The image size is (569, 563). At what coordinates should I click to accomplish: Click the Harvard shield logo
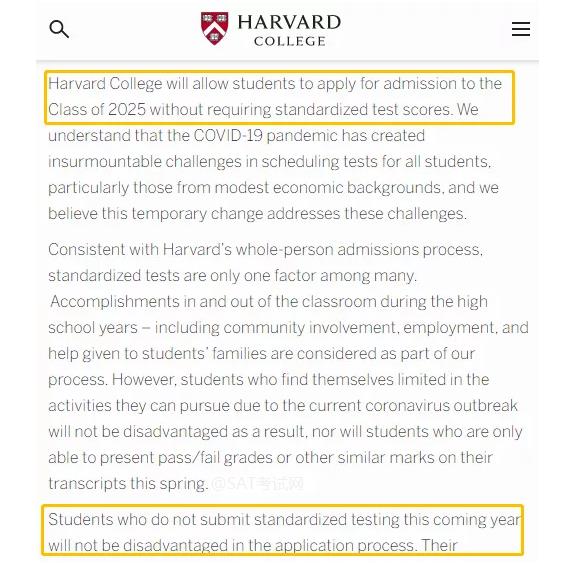[x=214, y=28]
